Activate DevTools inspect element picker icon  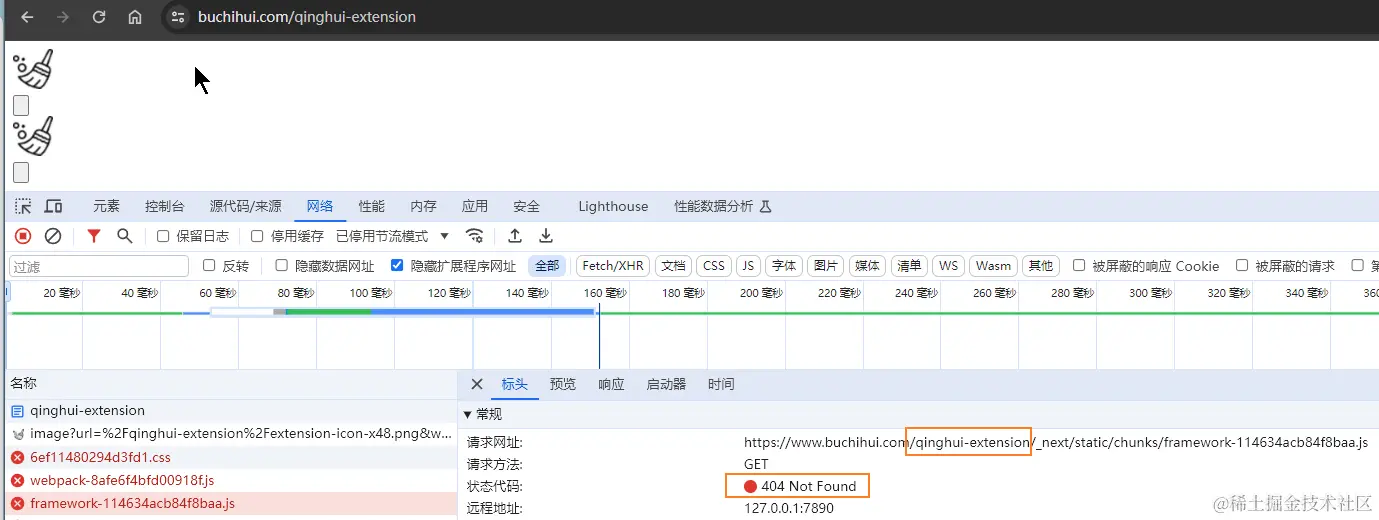tap(23, 206)
